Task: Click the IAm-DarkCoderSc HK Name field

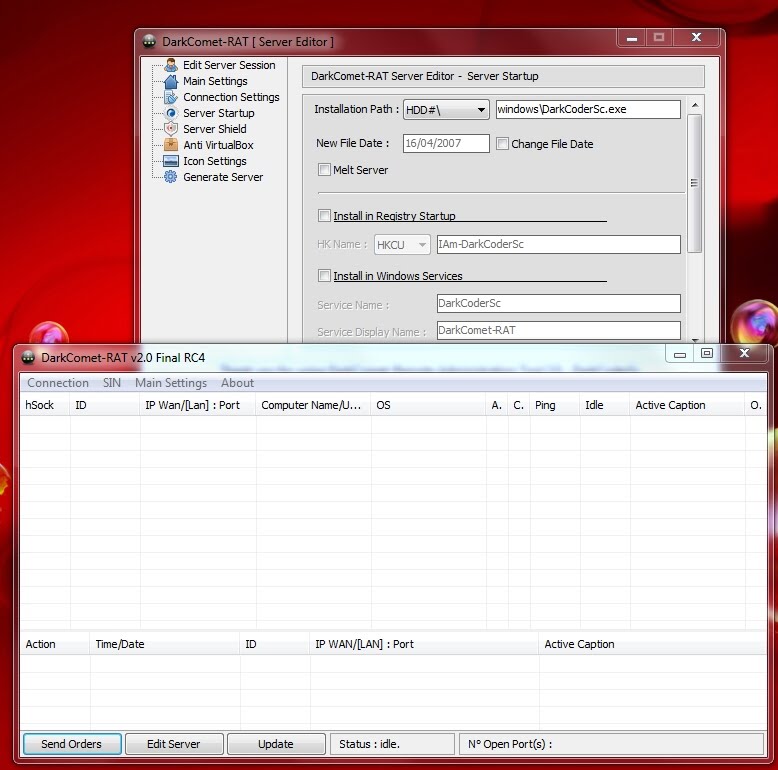Action: click(558, 244)
